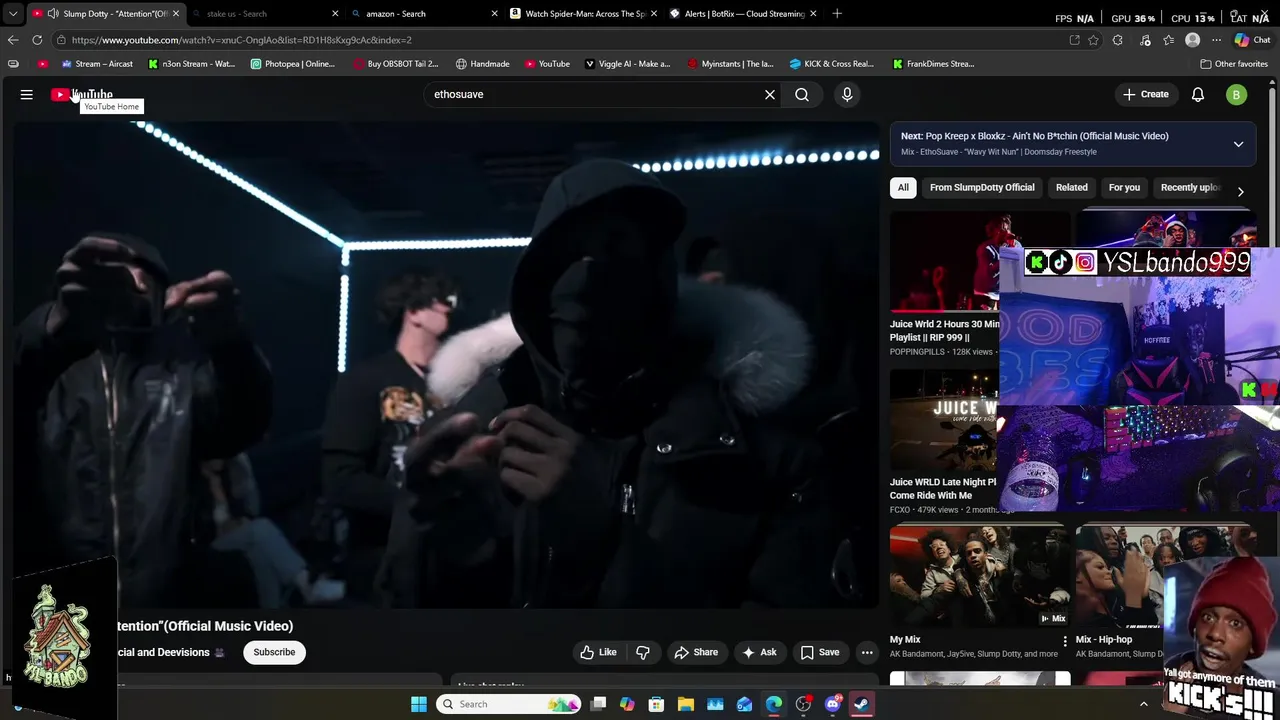Open 'KICK & Cross Real...' bookmark
Viewport: 1280px width, 720px height.
coord(832,64)
